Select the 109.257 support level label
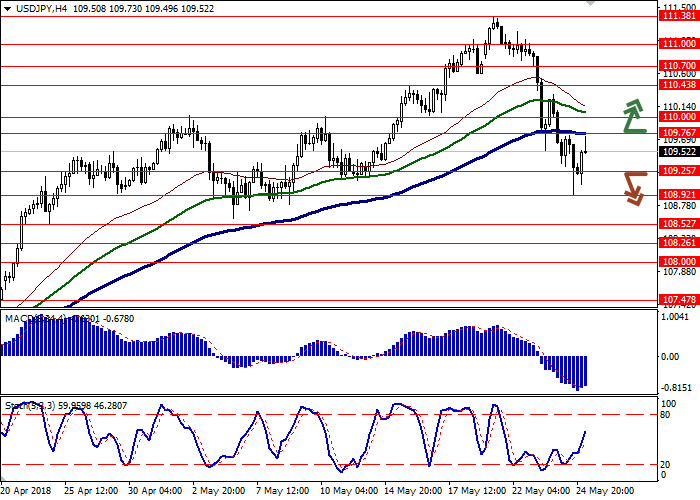Screen dimensions: 700x500 678,171
